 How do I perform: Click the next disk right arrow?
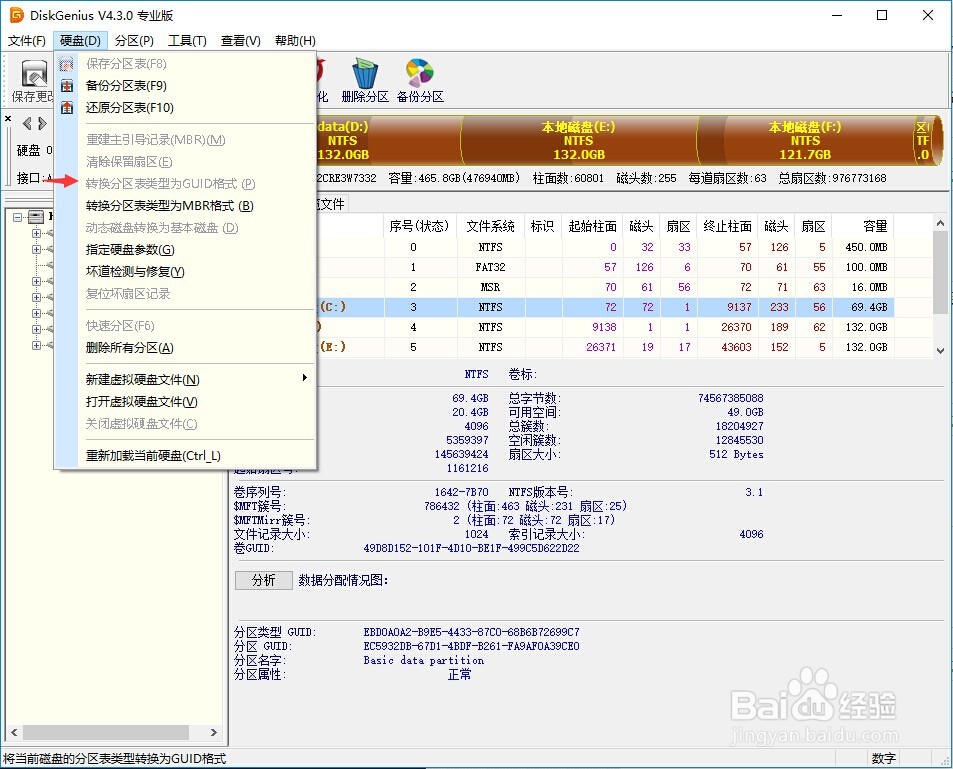pos(42,124)
